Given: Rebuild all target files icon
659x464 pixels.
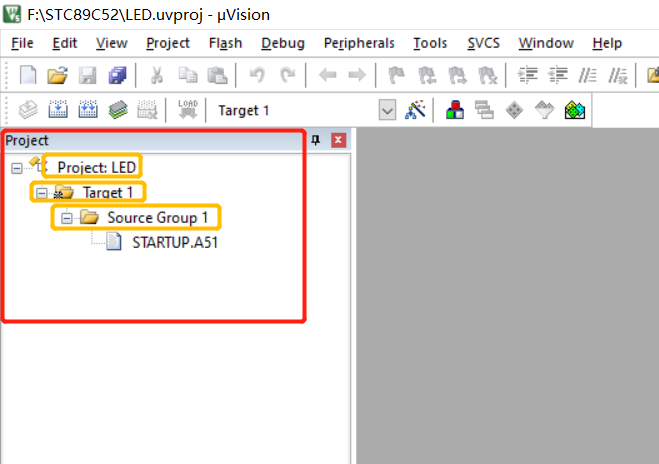Looking at the screenshot, I should tap(88, 110).
